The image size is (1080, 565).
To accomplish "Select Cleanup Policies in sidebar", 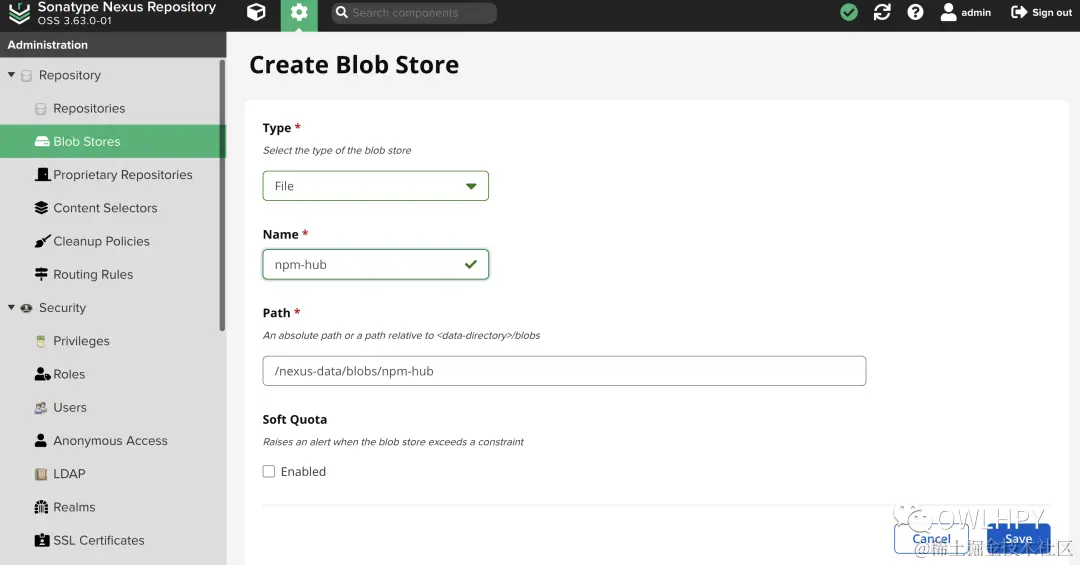I will tap(101, 241).
